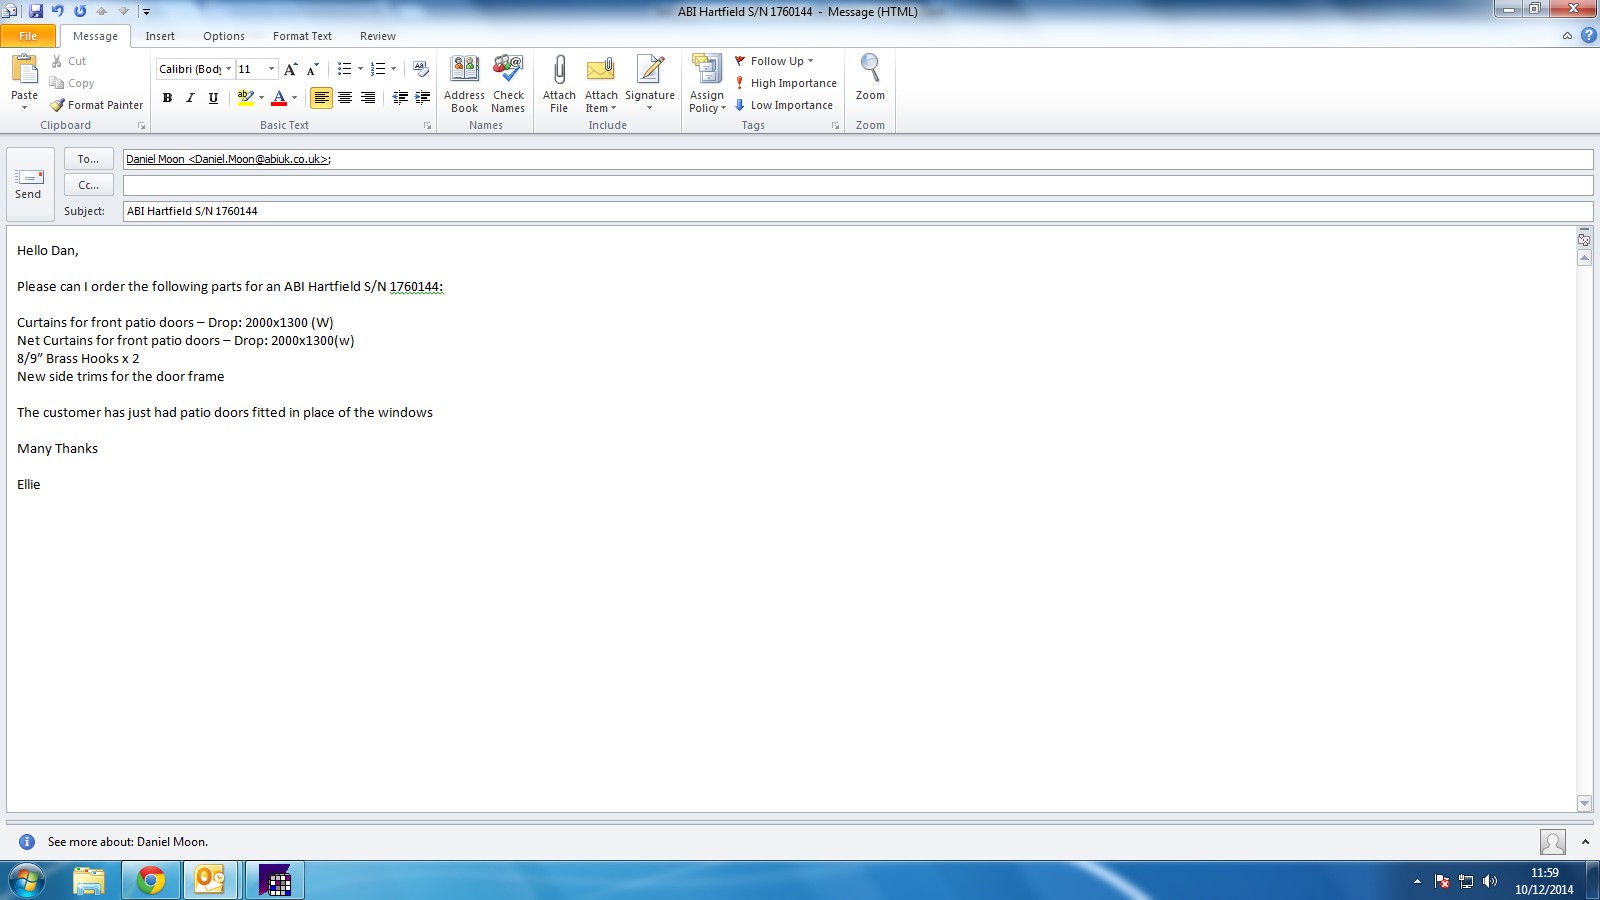Screen dimensions: 1600x900
Task: Click the Windows Start orb
Action: point(27,880)
